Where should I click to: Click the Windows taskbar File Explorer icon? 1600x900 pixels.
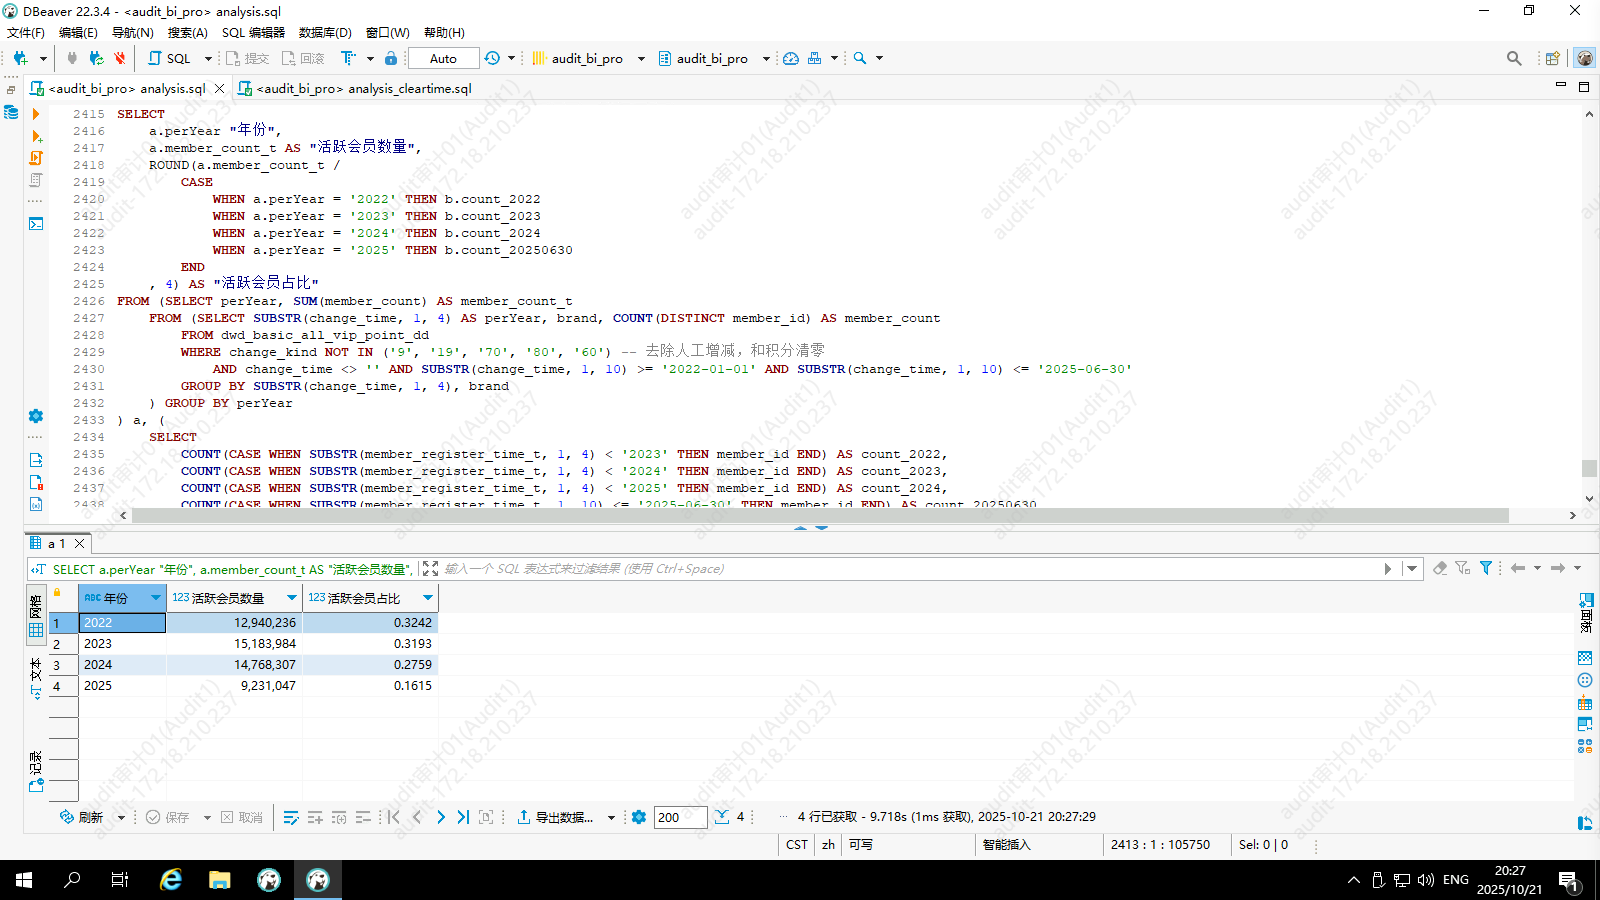220,880
